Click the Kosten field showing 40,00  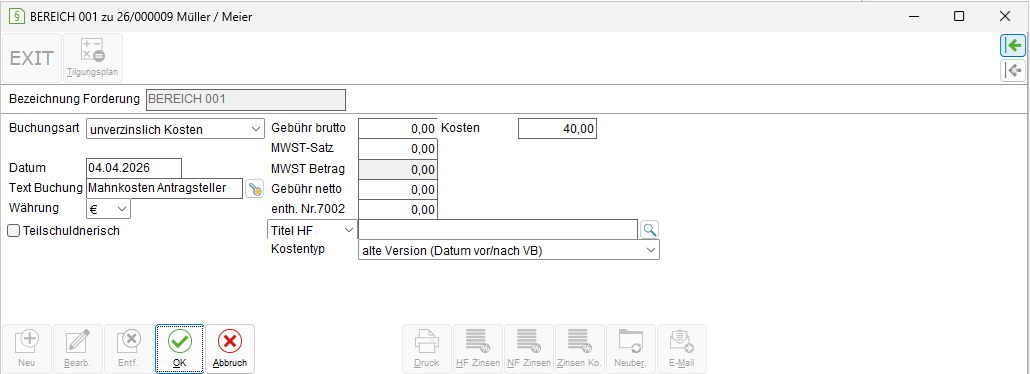coord(558,129)
